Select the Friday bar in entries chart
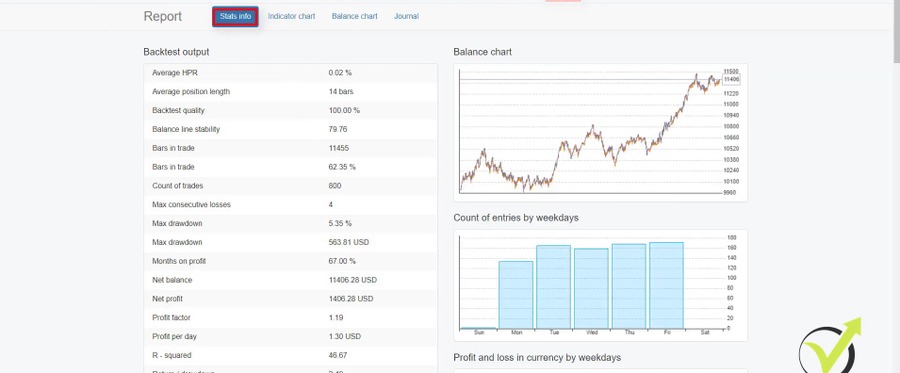The image size is (900, 373). [x=666, y=285]
